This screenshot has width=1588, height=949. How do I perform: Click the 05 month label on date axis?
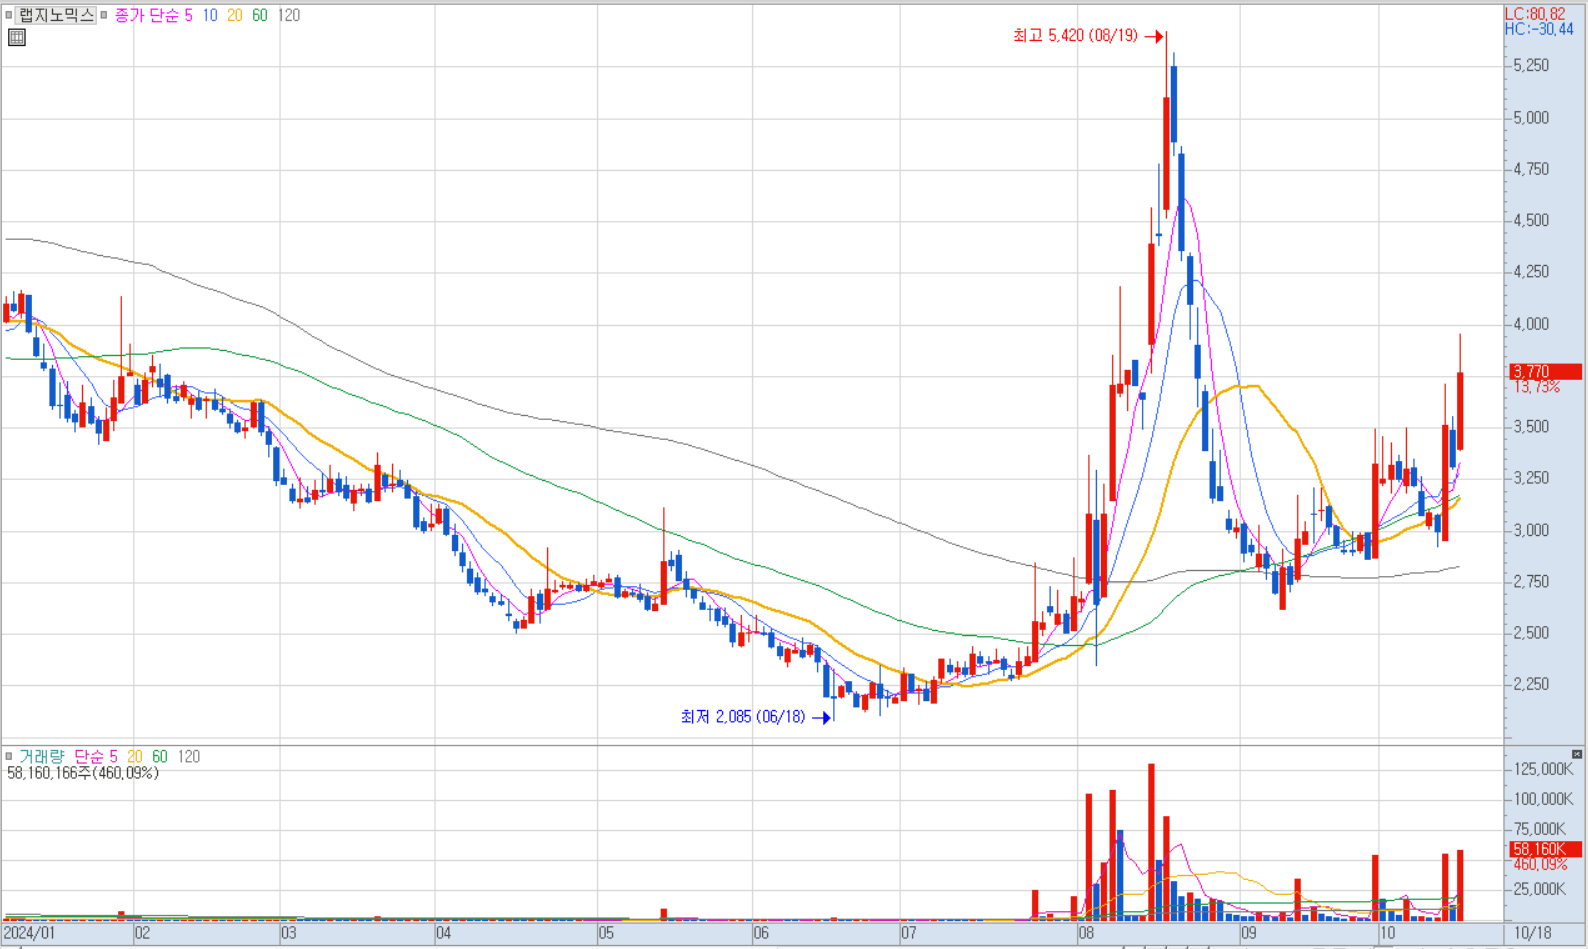pos(606,934)
